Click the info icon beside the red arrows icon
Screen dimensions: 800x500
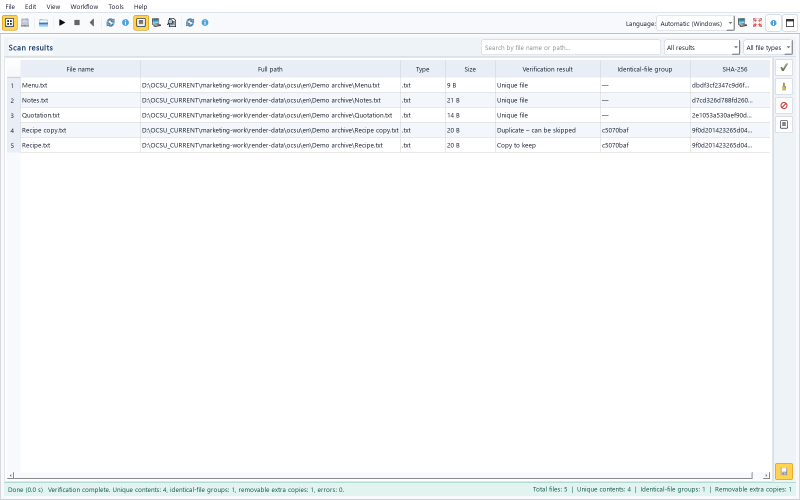click(773, 23)
